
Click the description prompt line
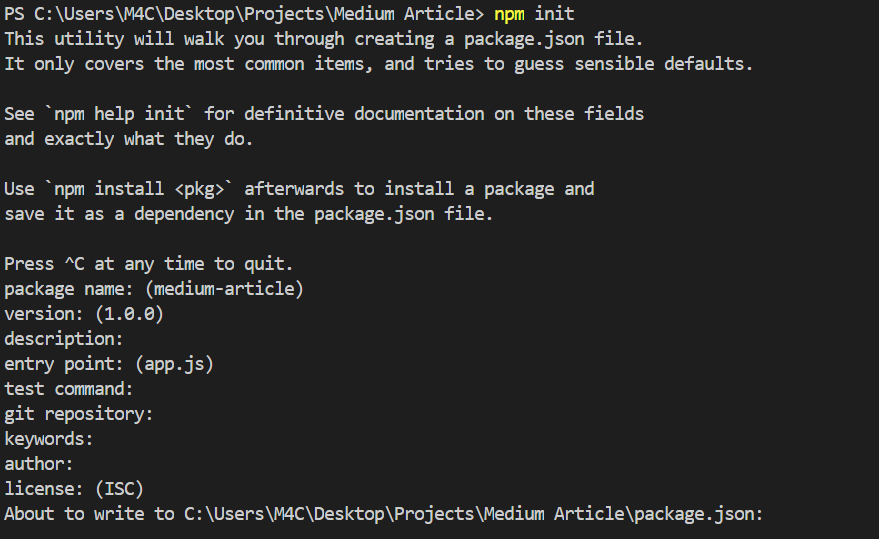pyautogui.click(x=64, y=339)
